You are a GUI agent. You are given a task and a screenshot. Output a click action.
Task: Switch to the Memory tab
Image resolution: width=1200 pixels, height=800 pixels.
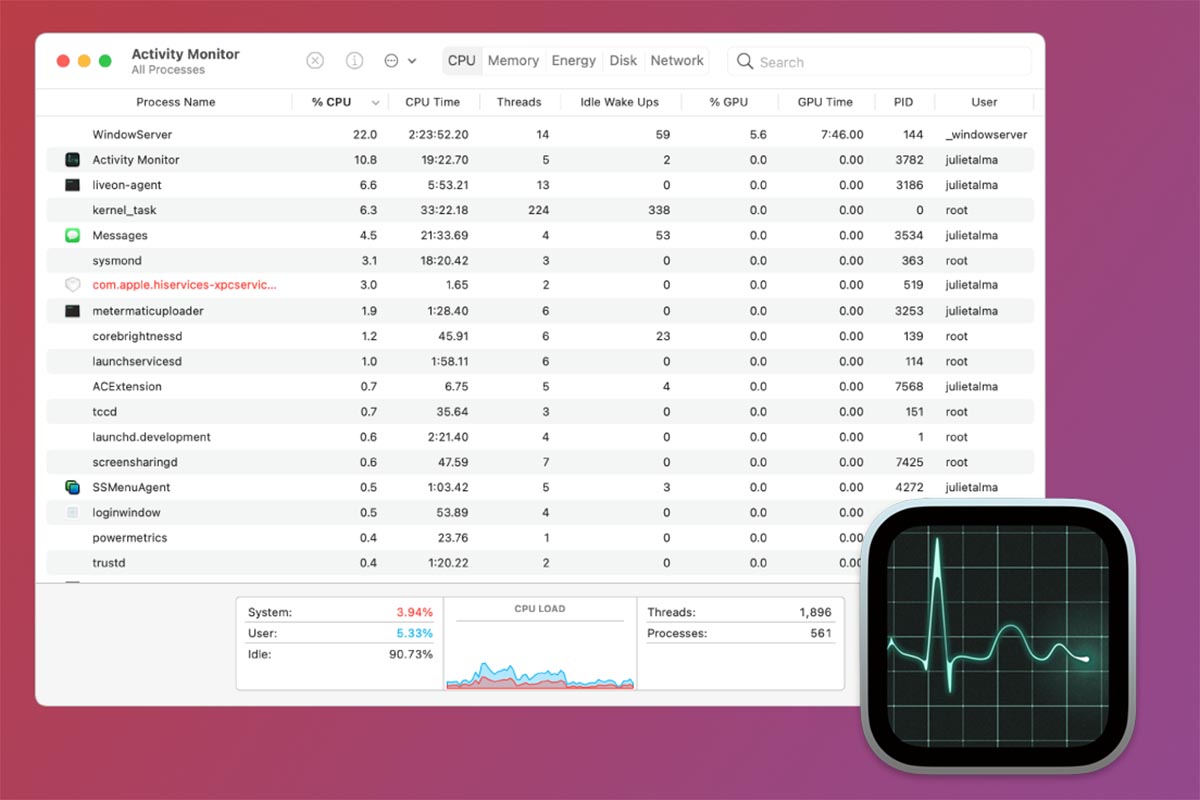(x=513, y=61)
